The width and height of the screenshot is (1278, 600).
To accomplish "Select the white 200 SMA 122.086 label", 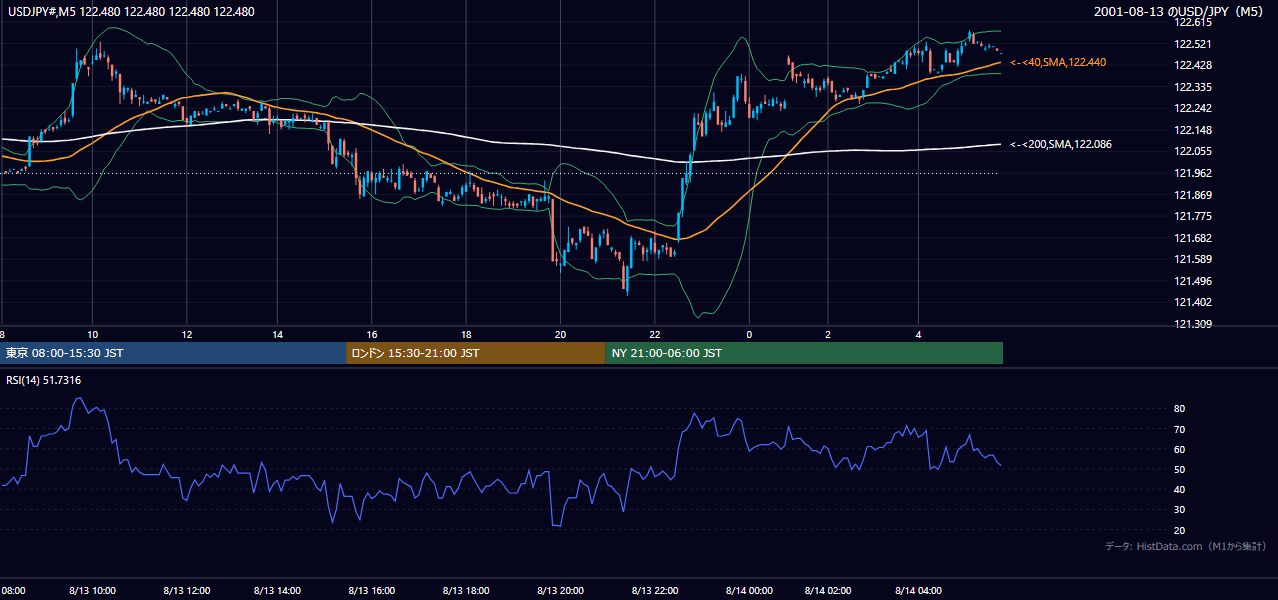I will coord(1061,144).
